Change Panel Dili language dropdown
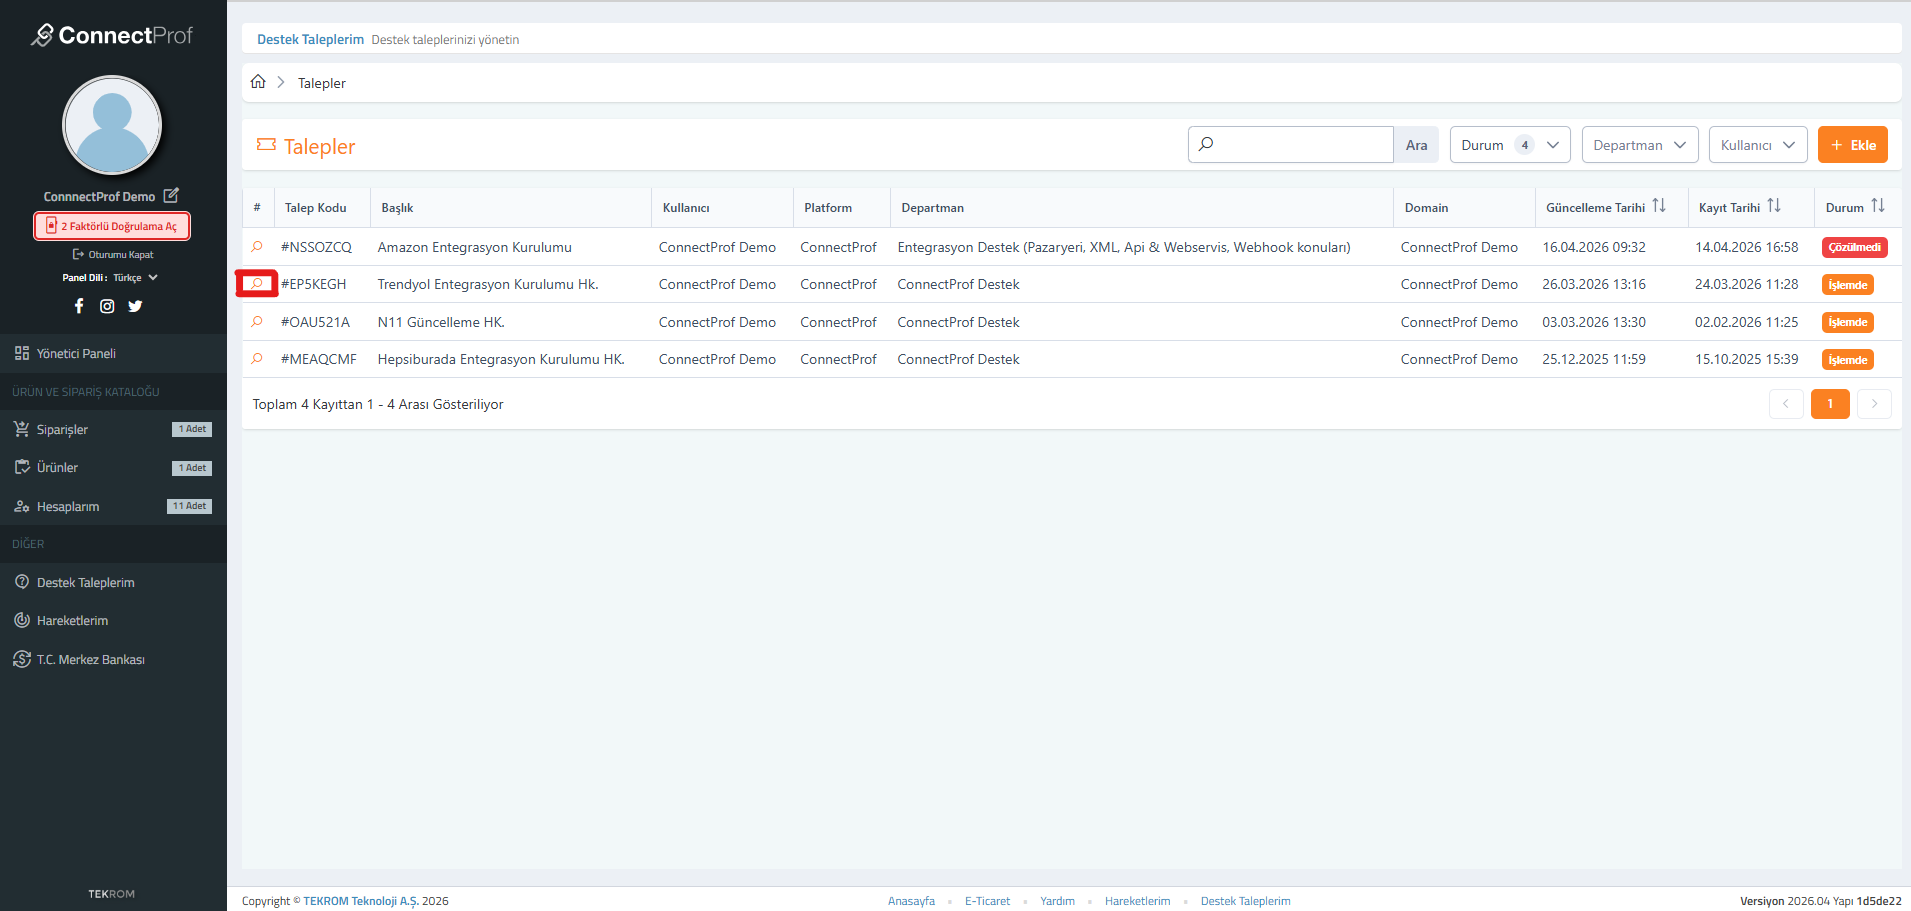 tap(135, 278)
